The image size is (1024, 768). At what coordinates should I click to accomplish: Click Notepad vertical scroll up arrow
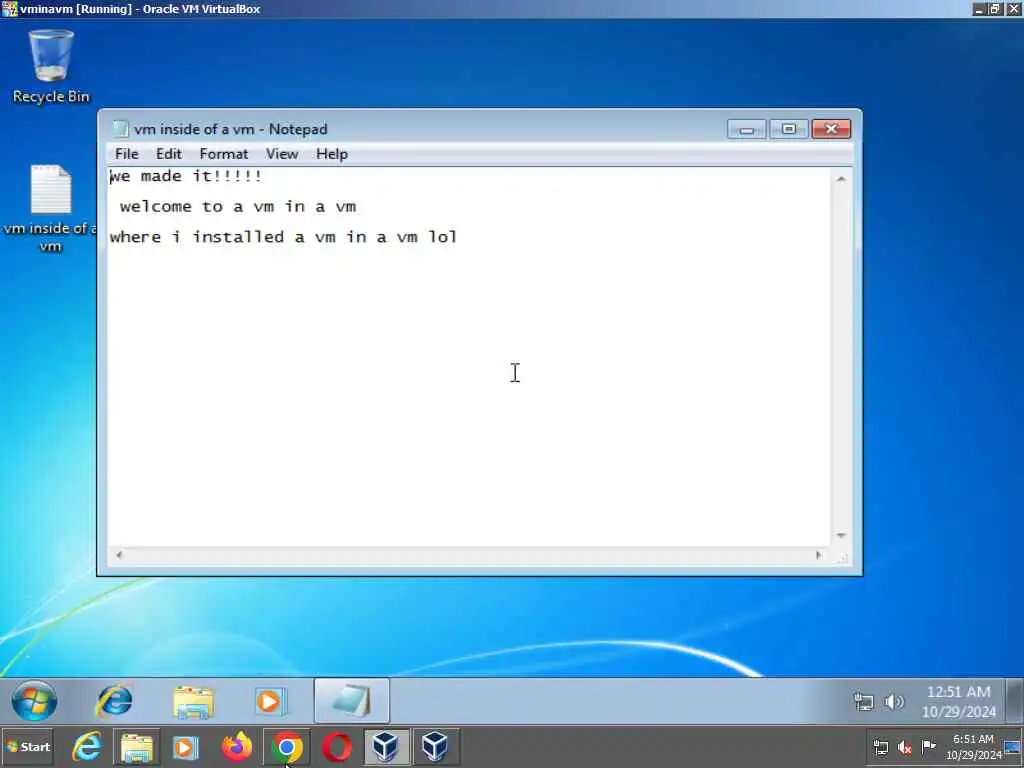tap(841, 179)
